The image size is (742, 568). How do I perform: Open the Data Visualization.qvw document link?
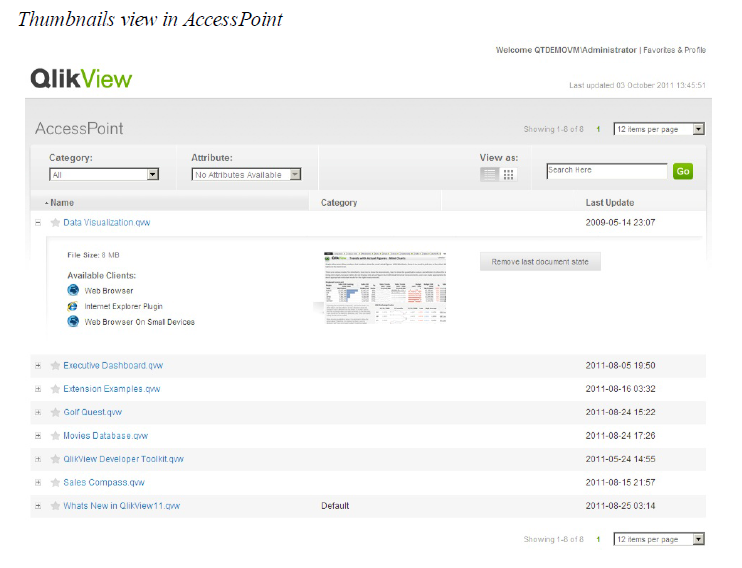click(106, 222)
